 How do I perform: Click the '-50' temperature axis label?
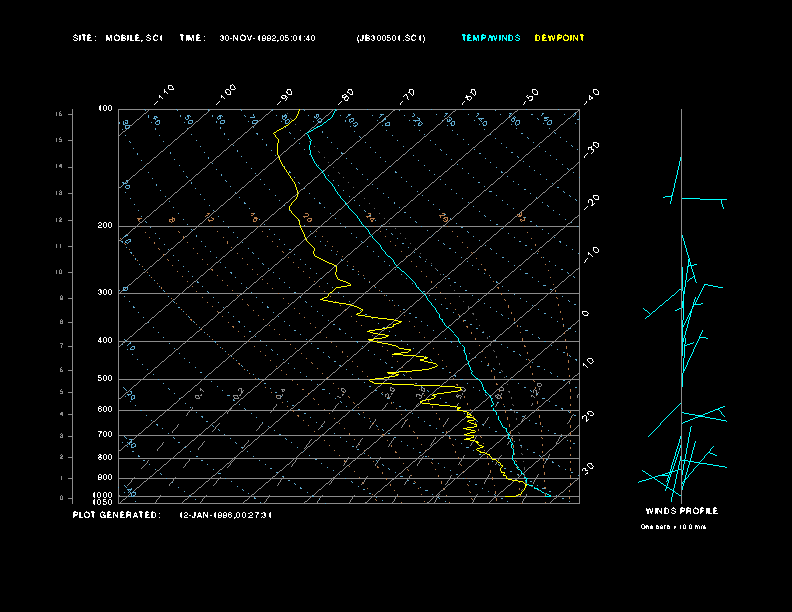[x=531, y=96]
